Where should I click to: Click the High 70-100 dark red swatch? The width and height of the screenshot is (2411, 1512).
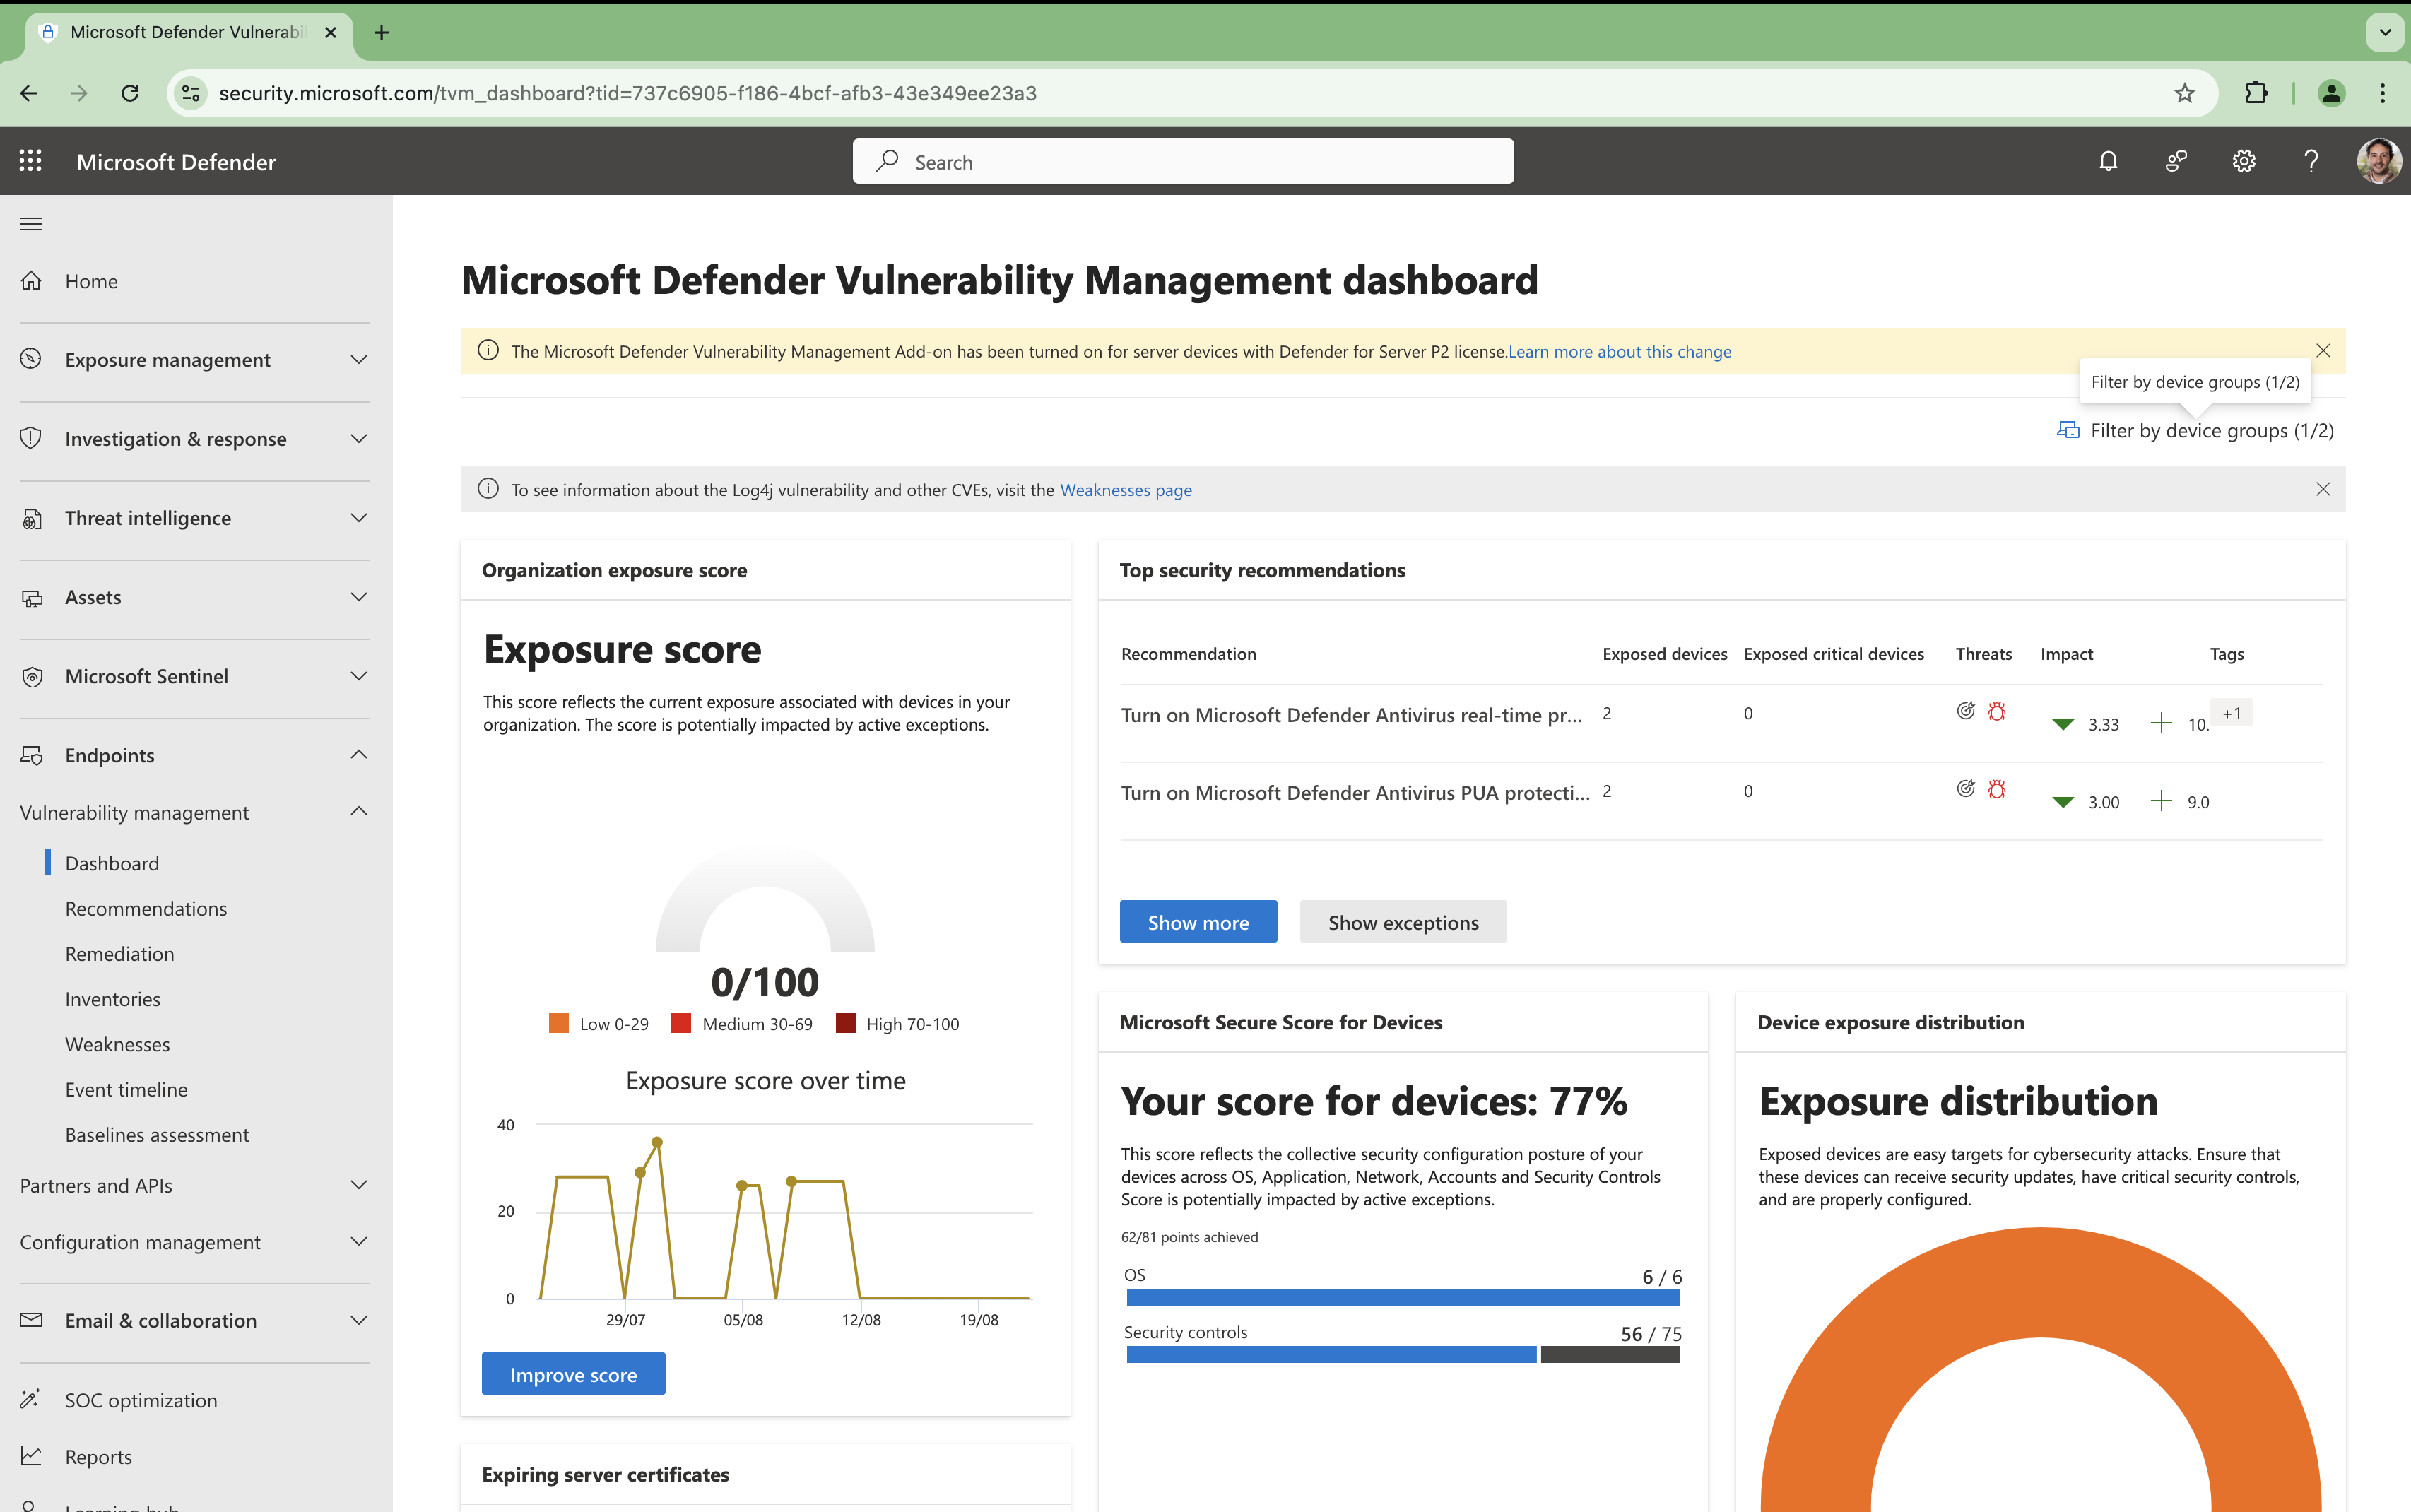[x=845, y=1023]
